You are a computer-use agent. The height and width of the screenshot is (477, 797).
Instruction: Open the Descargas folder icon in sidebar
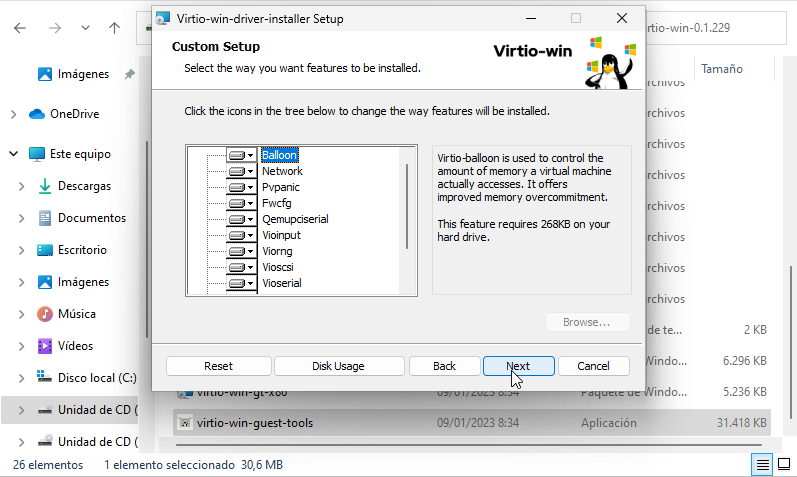coord(44,186)
